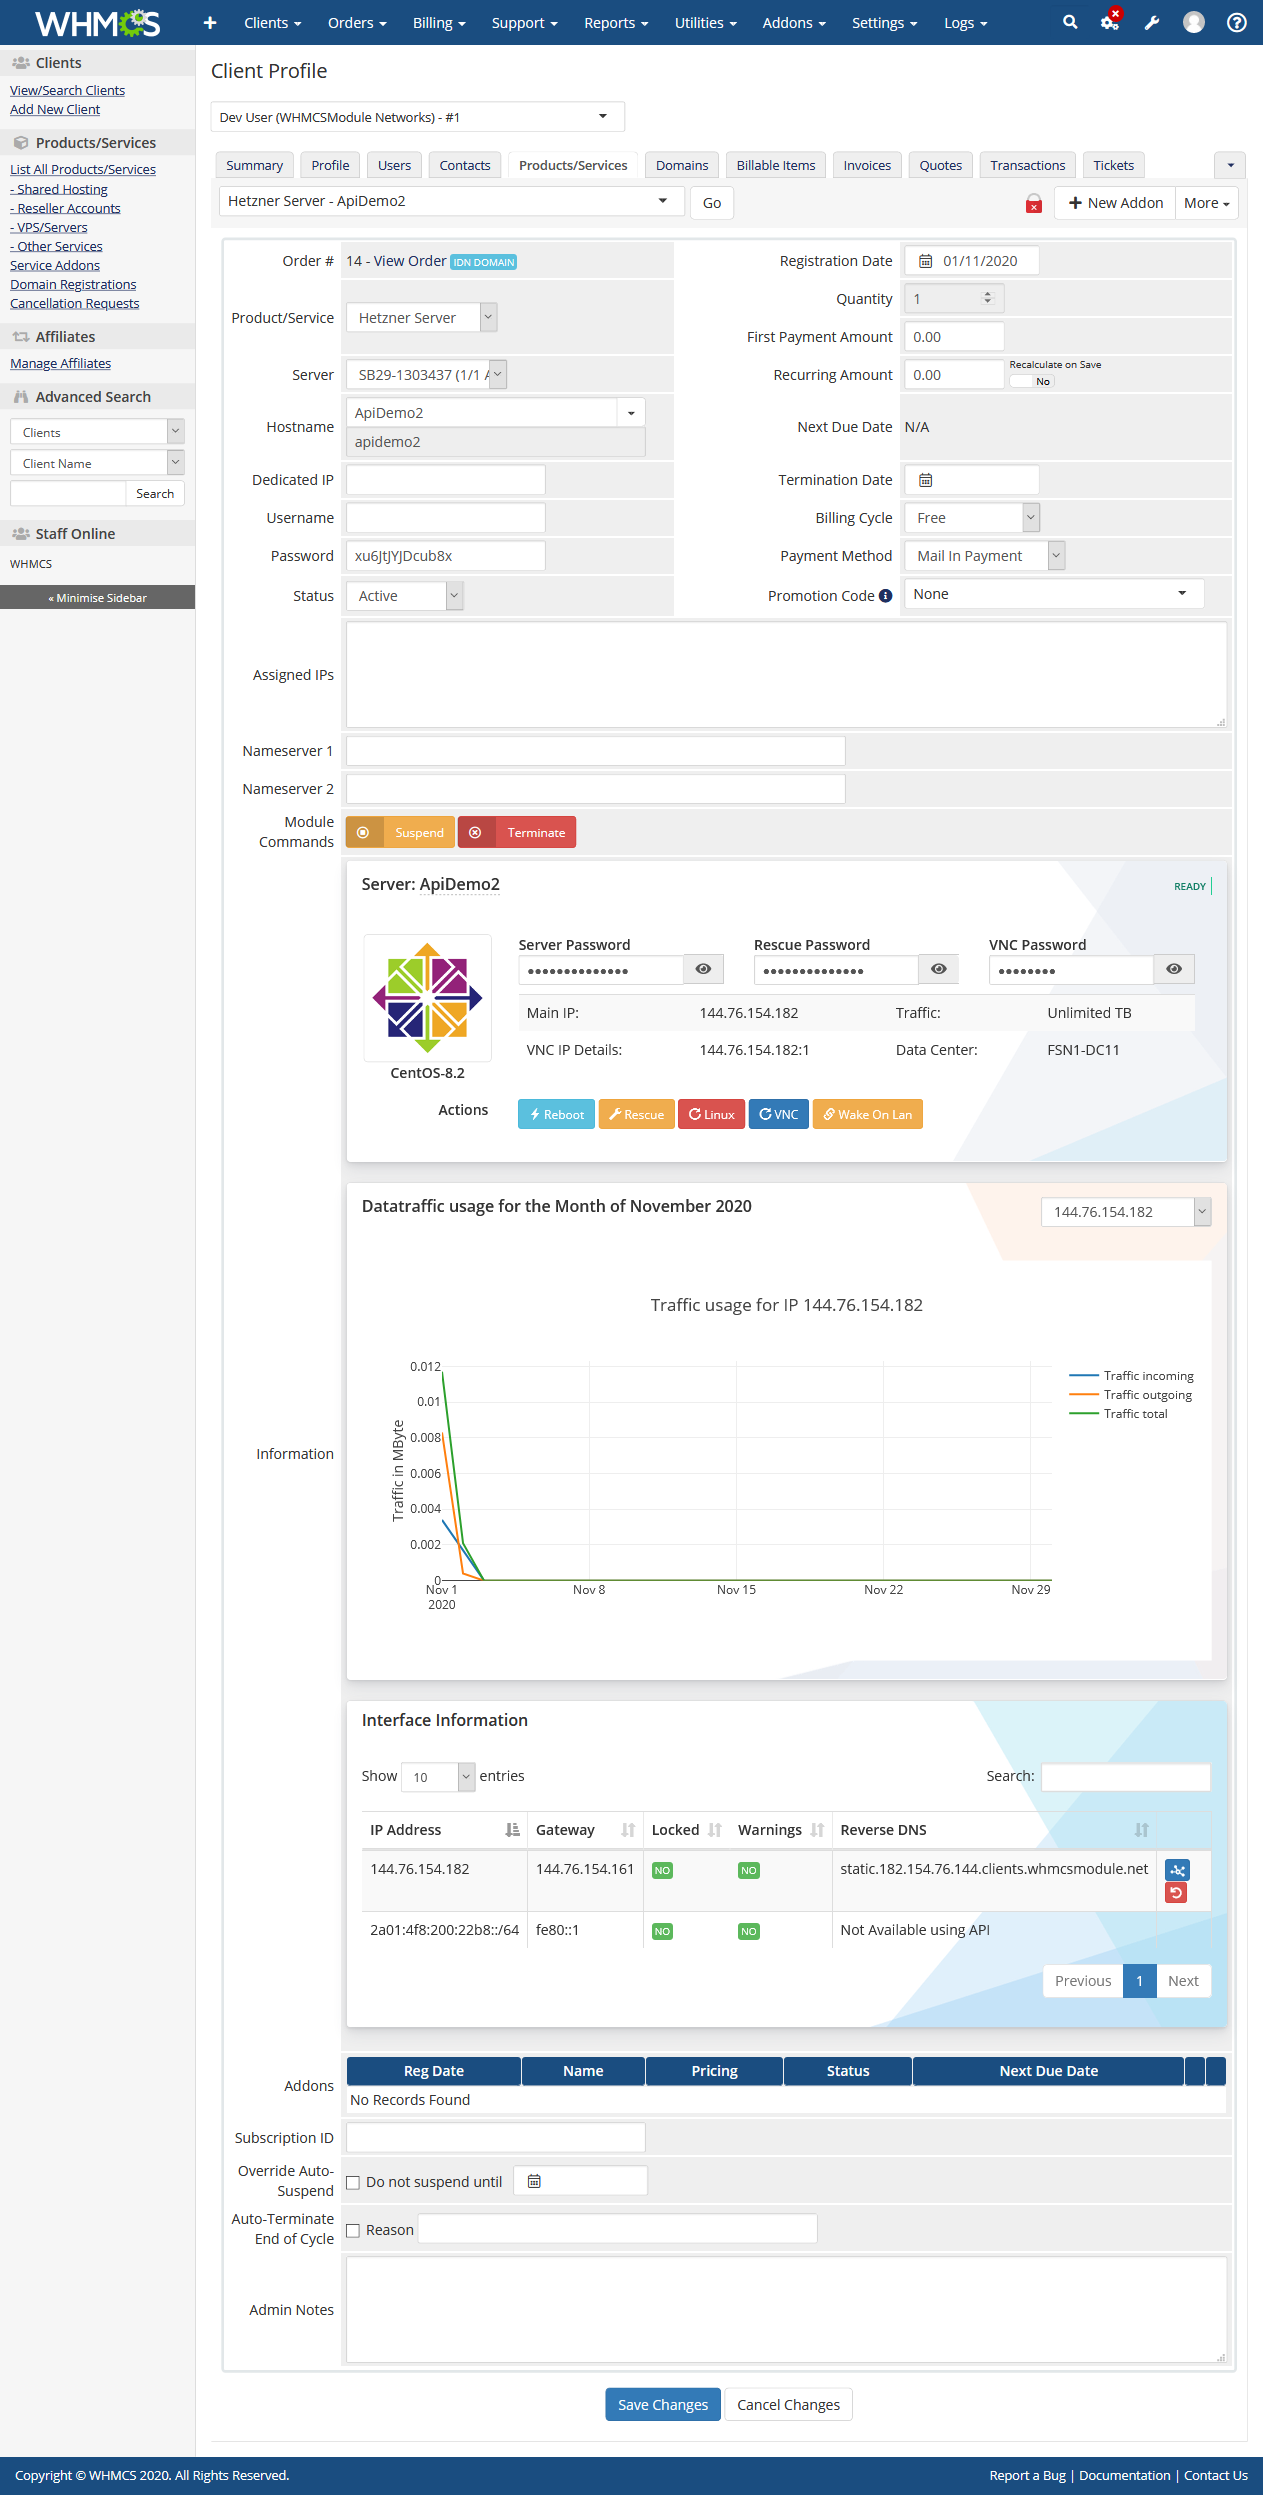1263x2495 pixels.
Task: Open the system health gears icon
Action: (1111, 21)
